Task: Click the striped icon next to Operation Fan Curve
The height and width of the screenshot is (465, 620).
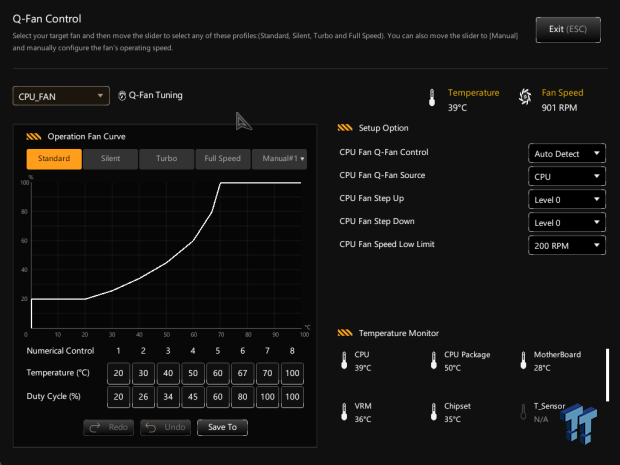Action: coord(34,137)
